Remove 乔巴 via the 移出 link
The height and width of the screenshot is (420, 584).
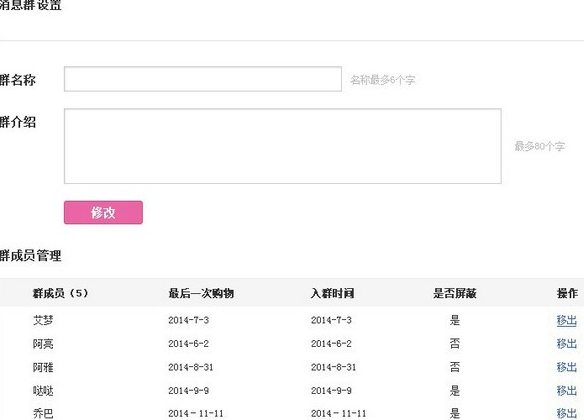[x=566, y=413]
